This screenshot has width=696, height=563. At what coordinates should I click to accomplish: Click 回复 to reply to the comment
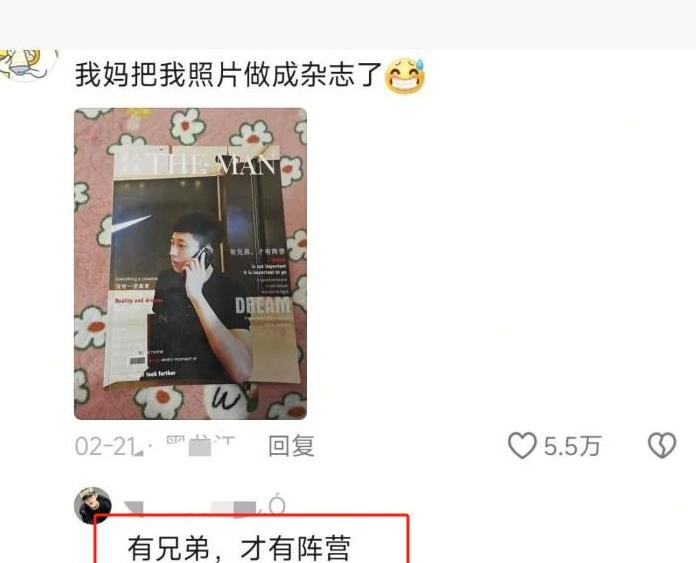click(x=292, y=446)
